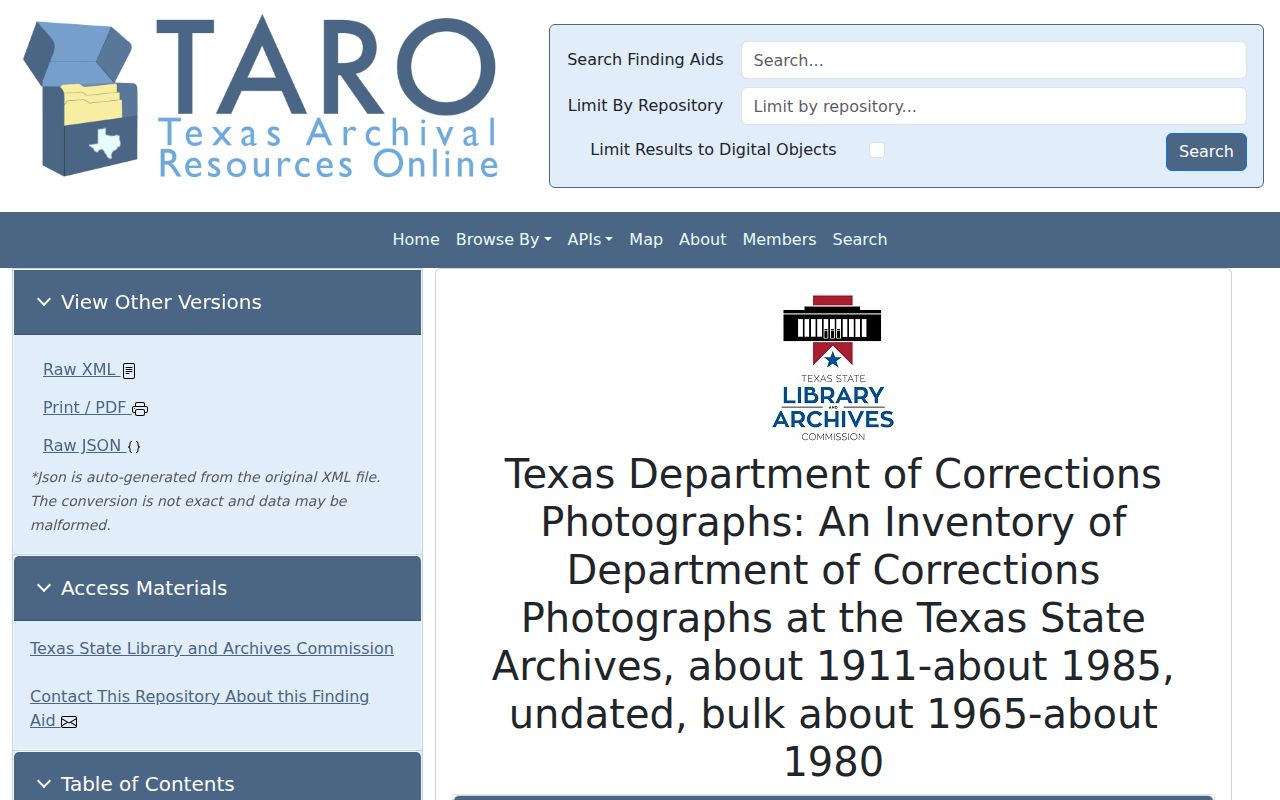Click the Texas State Library and Archives logo

pyautogui.click(x=833, y=368)
